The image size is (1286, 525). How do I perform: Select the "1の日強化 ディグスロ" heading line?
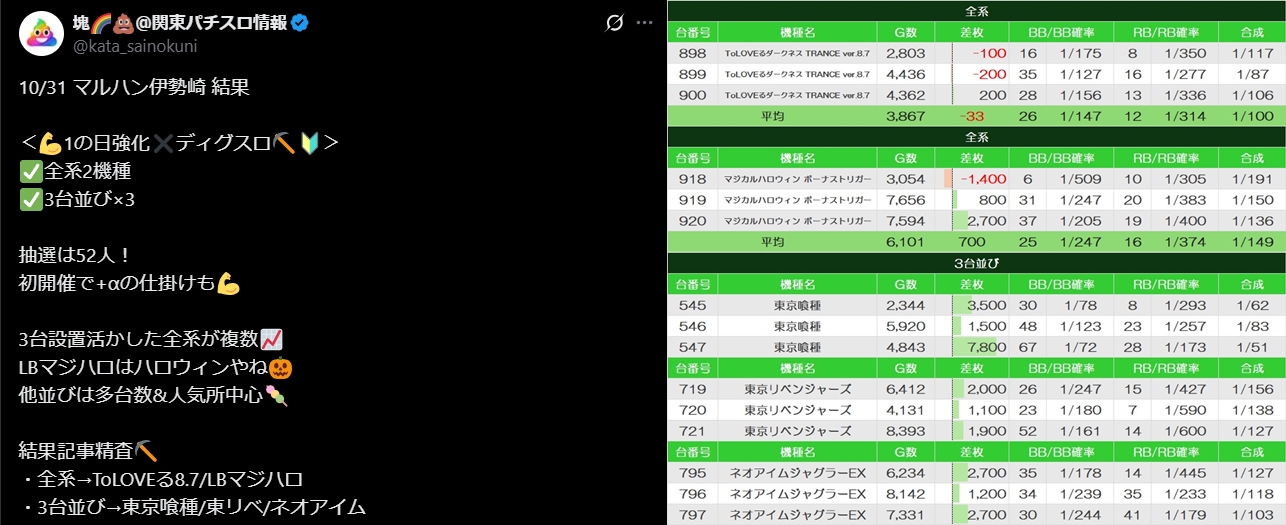pos(179,143)
